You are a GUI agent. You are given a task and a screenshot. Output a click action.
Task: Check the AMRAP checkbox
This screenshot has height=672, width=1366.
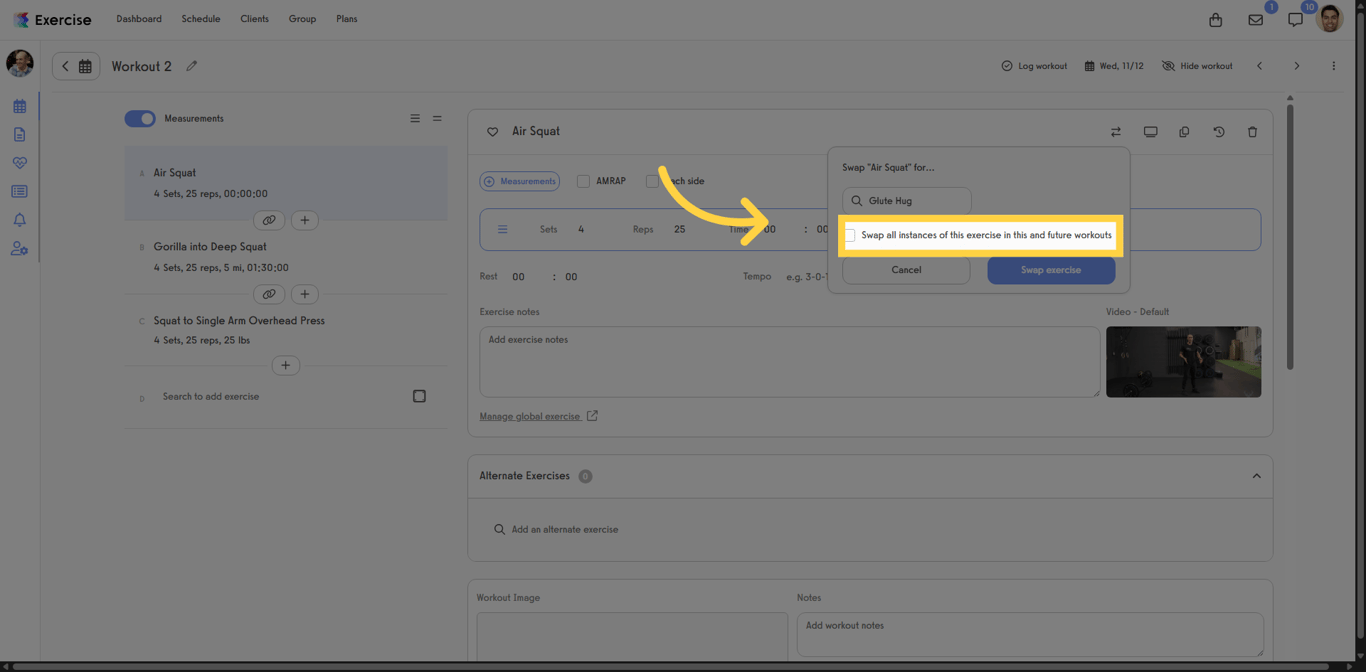[583, 181]
